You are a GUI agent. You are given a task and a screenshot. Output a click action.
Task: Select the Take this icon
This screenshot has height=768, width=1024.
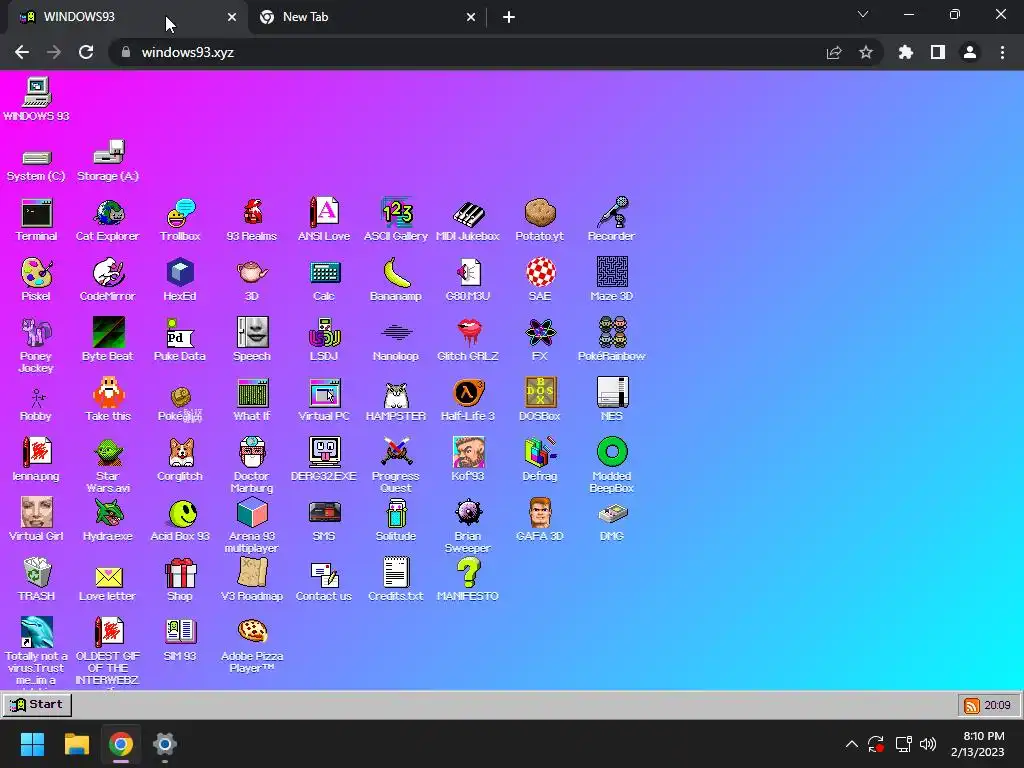click(108, 400)
